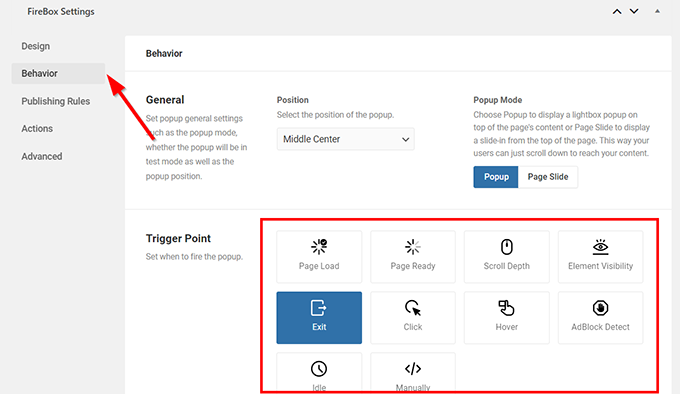Select the Page Load trigger
The height and width of the screenshot is (394, 680).
tap(319, 257)
